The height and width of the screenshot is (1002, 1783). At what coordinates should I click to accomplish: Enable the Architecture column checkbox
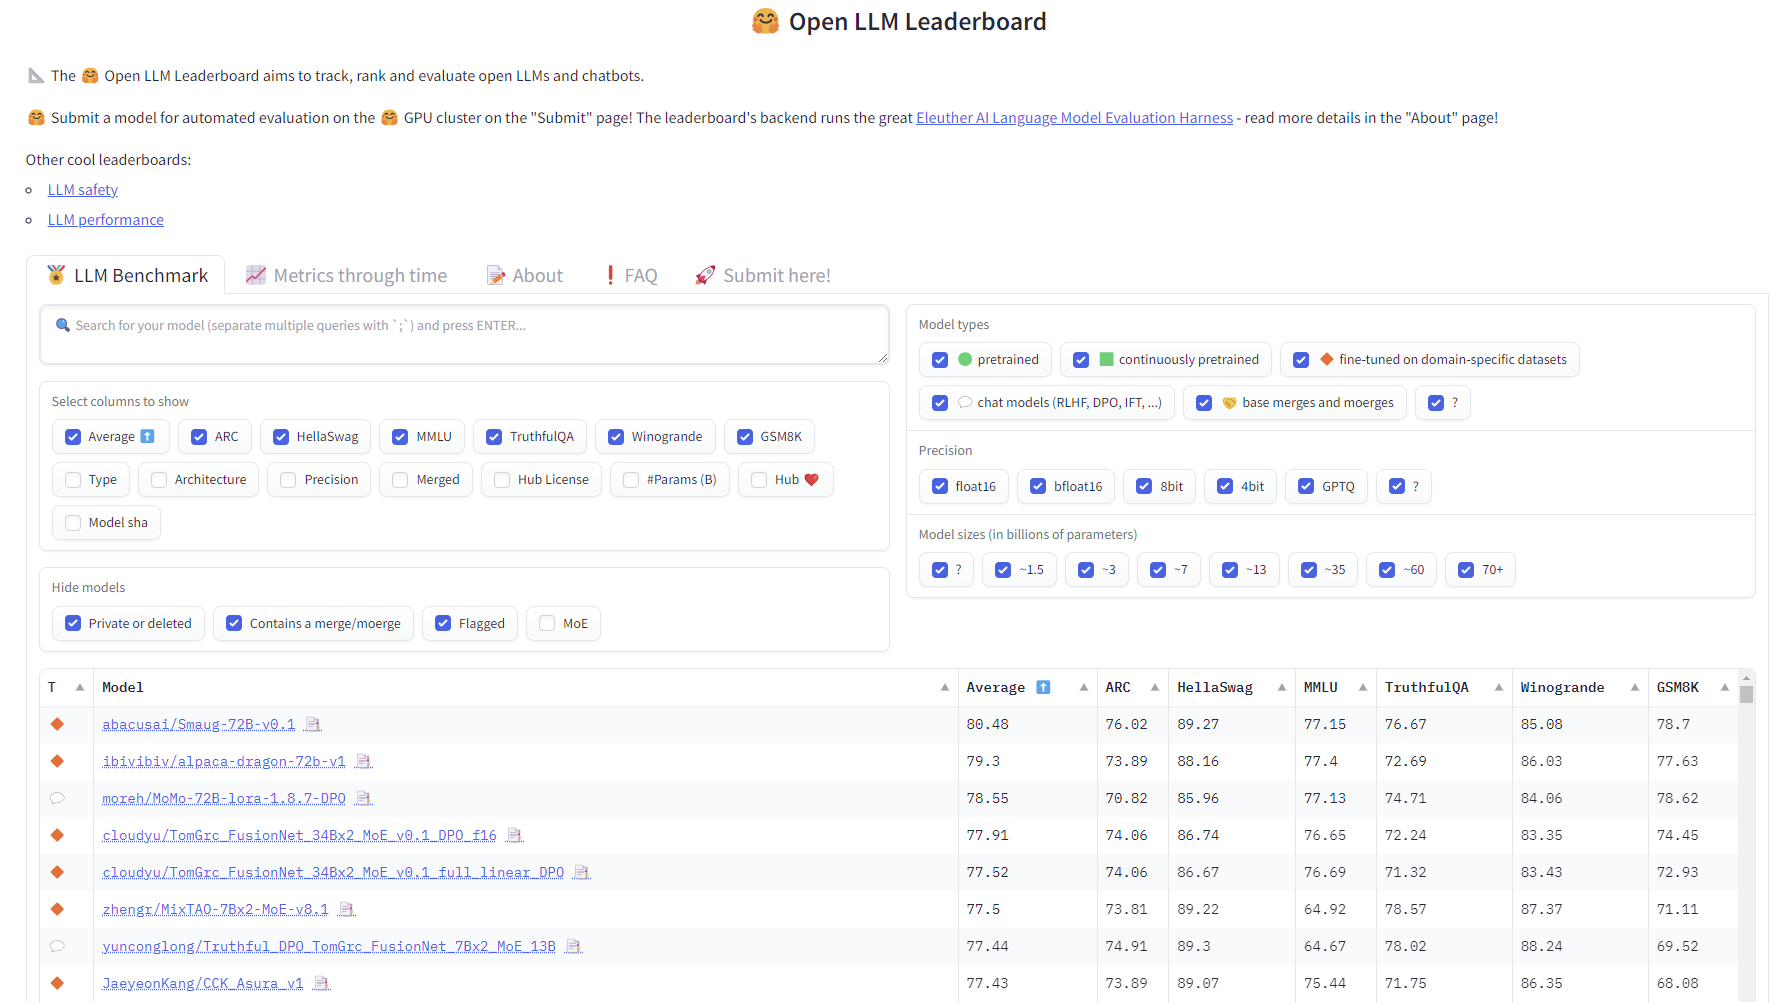tap(159, 480)
